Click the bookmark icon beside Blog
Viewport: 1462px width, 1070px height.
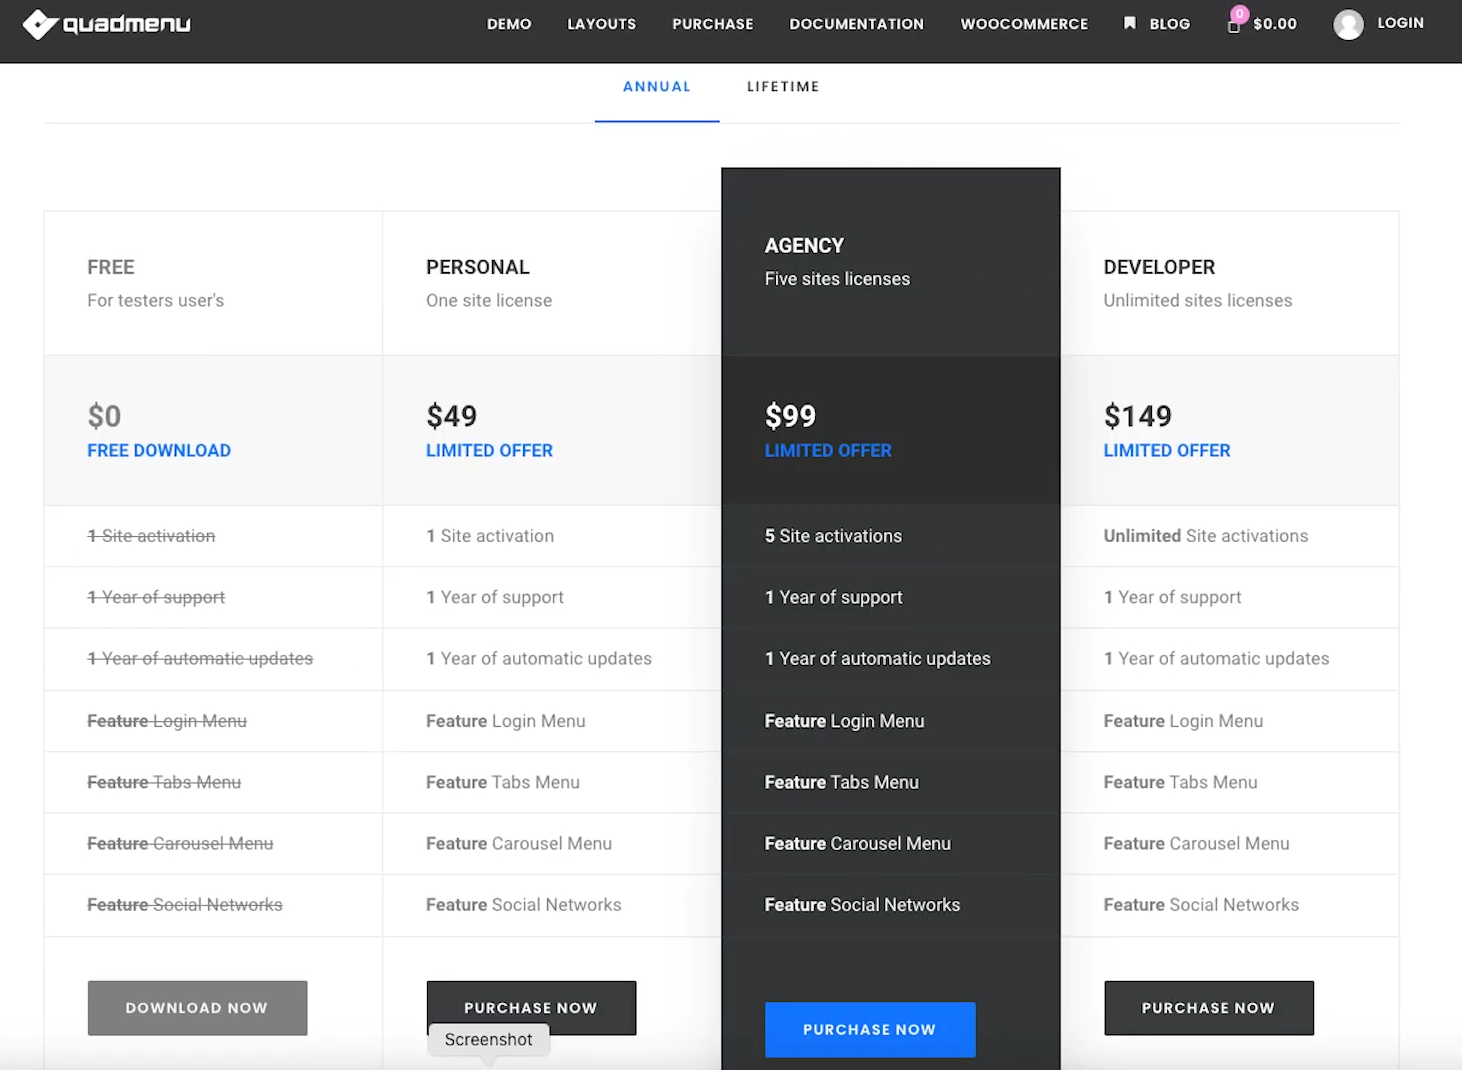pos(1130,23)
